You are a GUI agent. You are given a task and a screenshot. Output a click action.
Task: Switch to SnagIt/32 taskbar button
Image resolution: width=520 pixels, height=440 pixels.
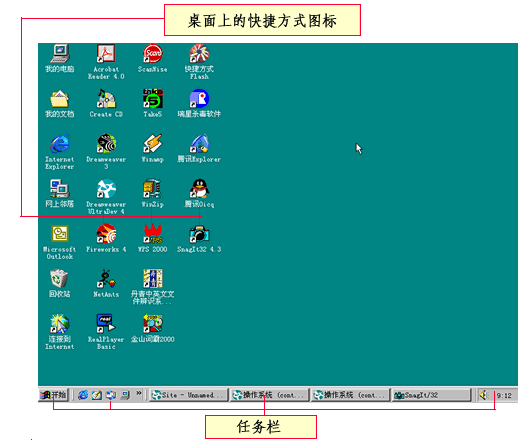(x=432, y=395)
